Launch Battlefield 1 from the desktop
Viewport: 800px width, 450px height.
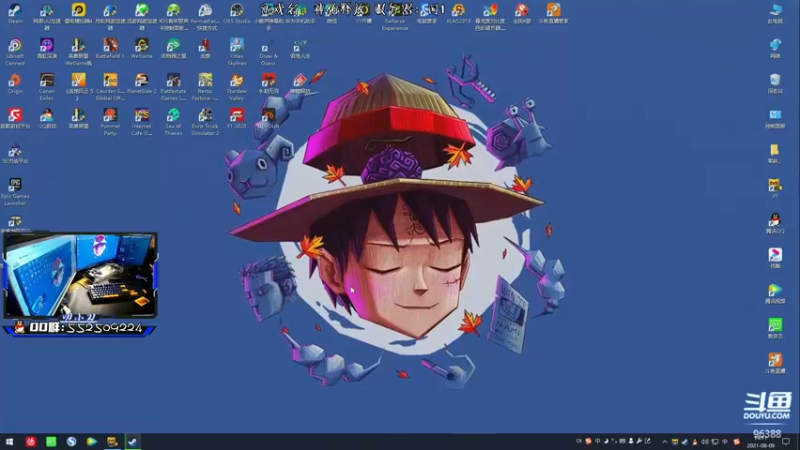click(110, 48)
